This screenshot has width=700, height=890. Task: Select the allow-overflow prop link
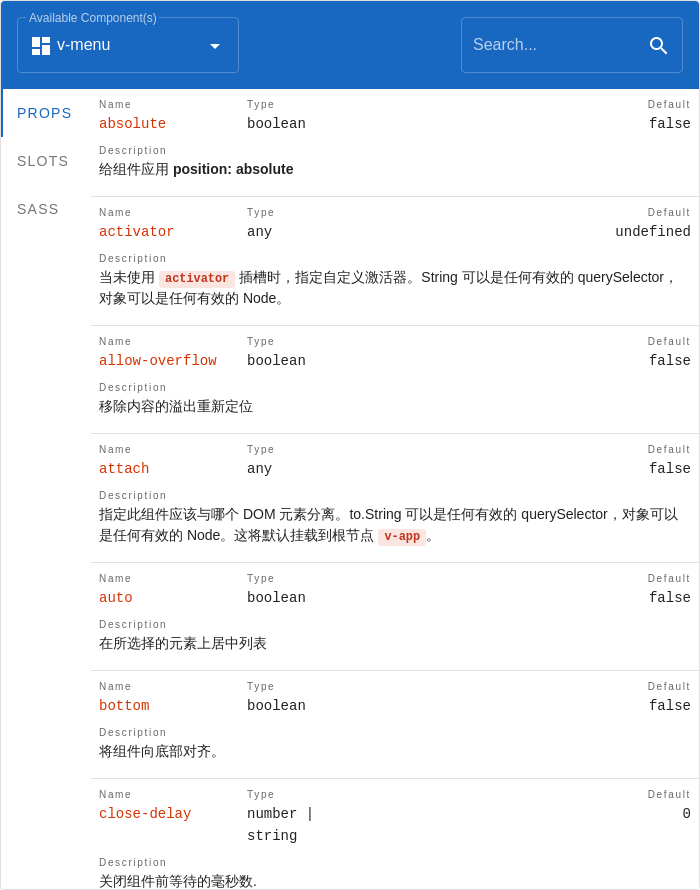click(158, 360)
